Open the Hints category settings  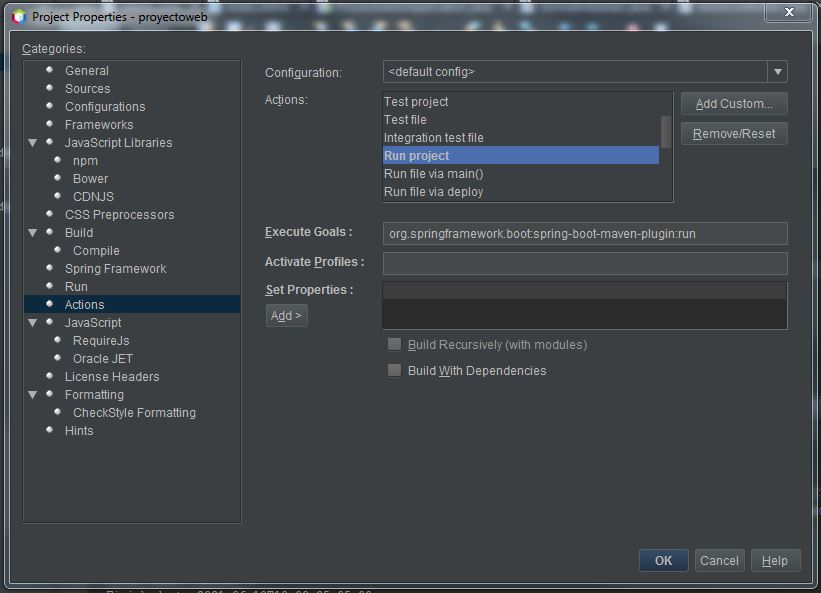[x=79, y=430]
